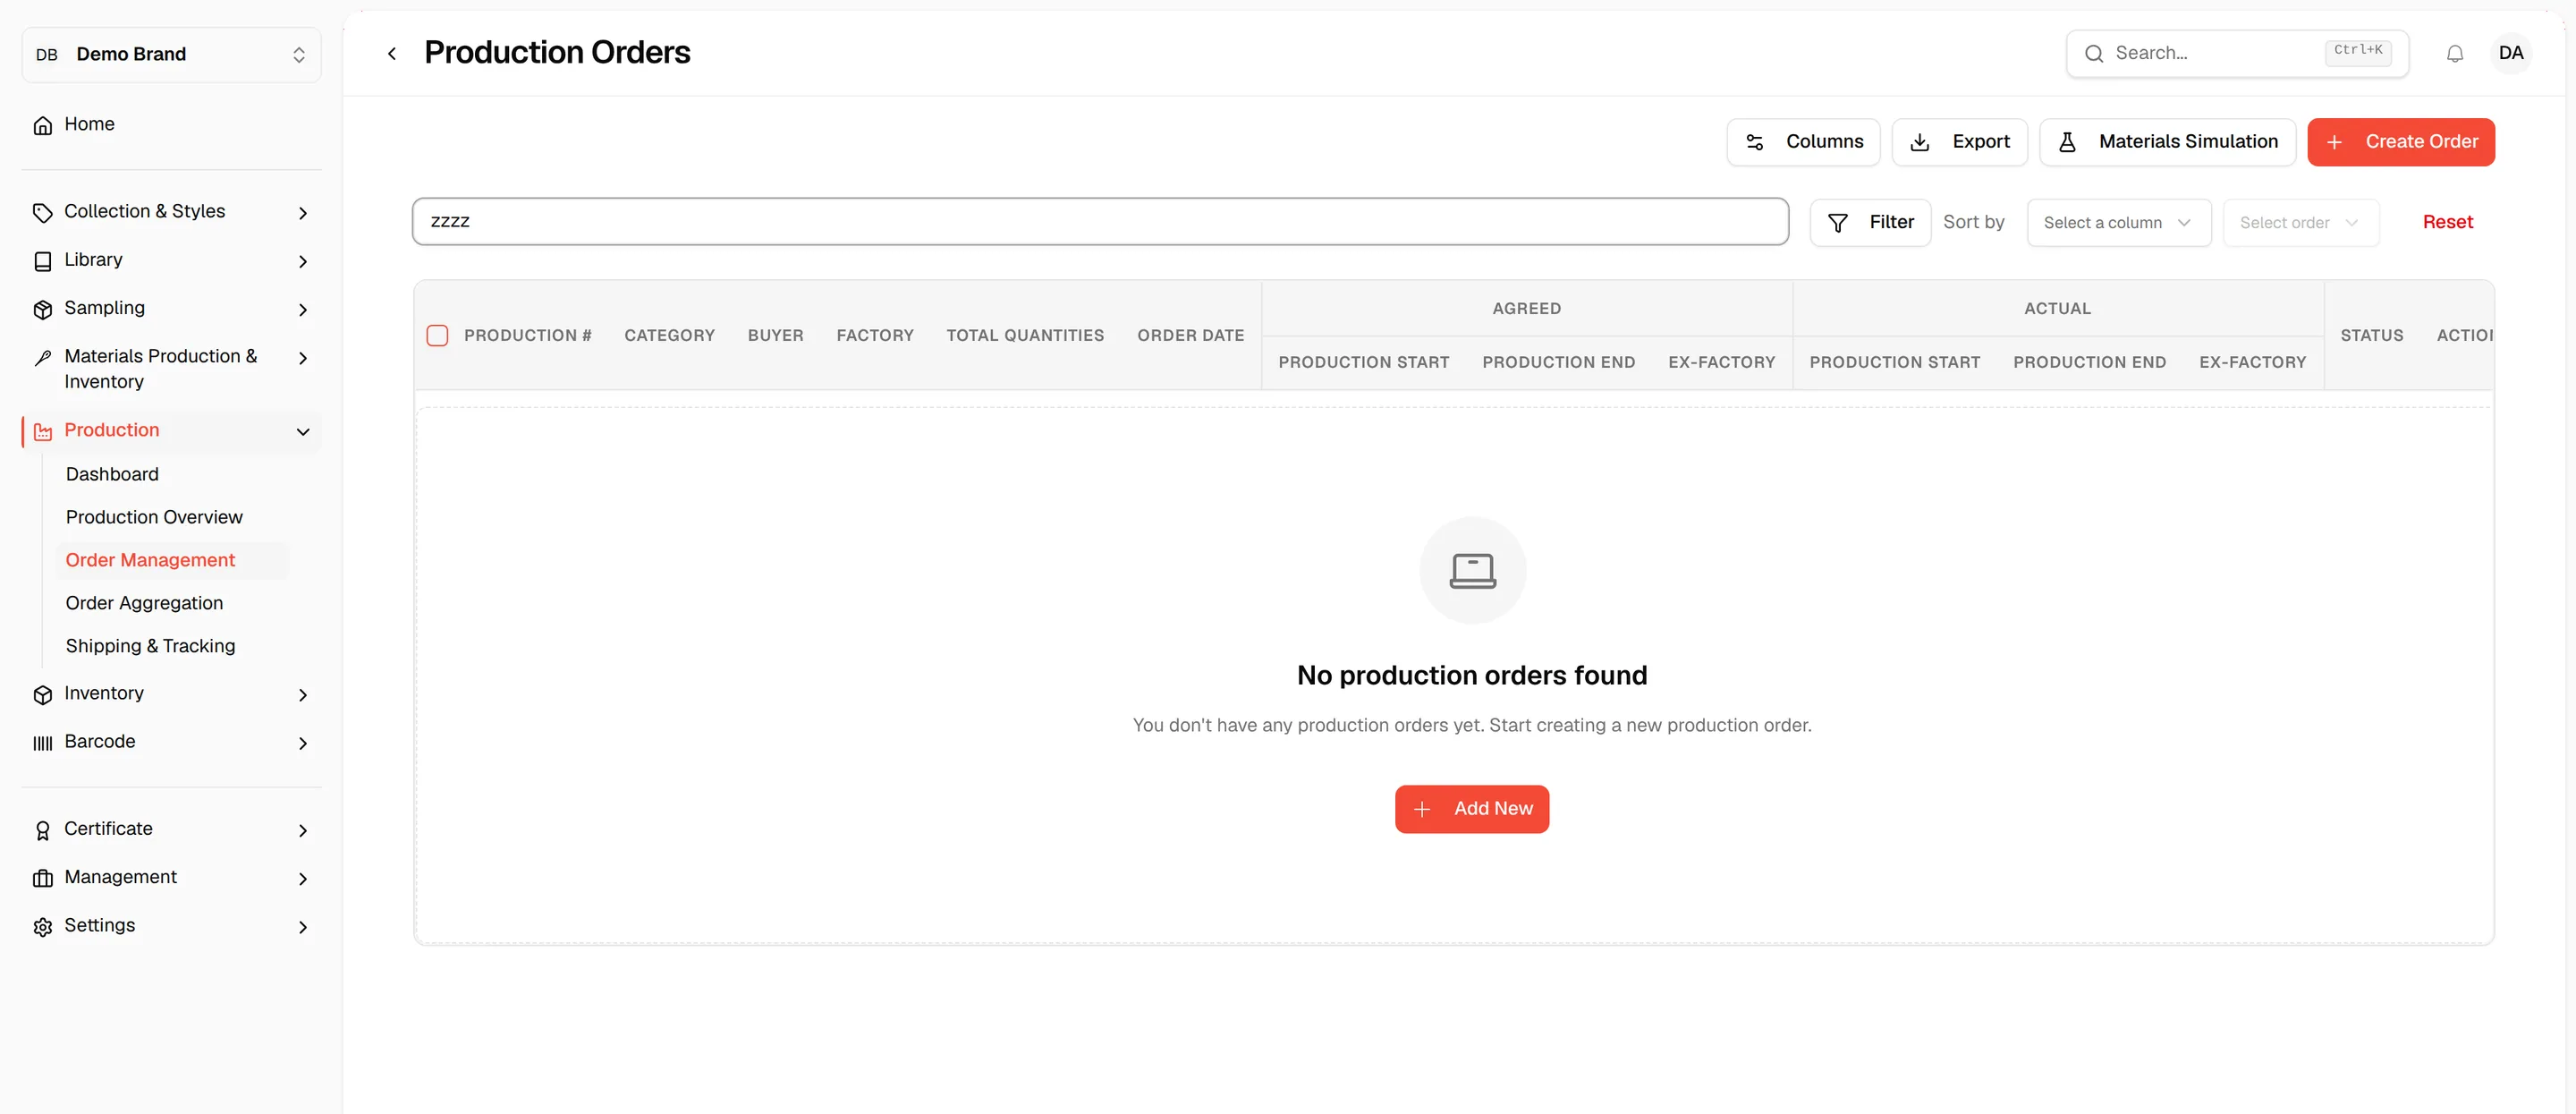Expand the Inventory section chevron
This screenshot has height=1114, width=2576.
pyautogui.click(x=302, y=695)
